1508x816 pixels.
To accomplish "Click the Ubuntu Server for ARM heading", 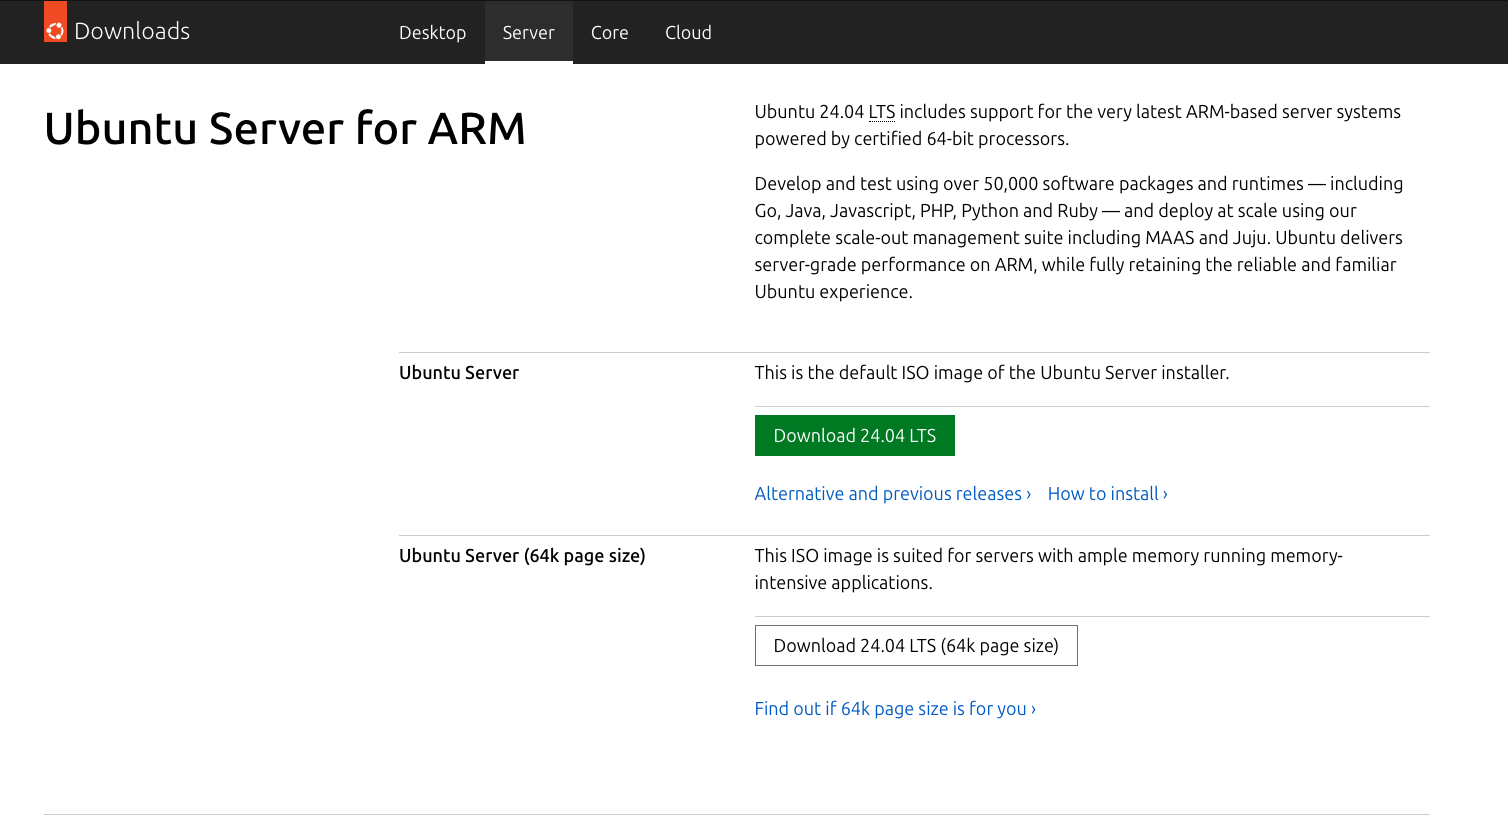I will coord(285,128).
